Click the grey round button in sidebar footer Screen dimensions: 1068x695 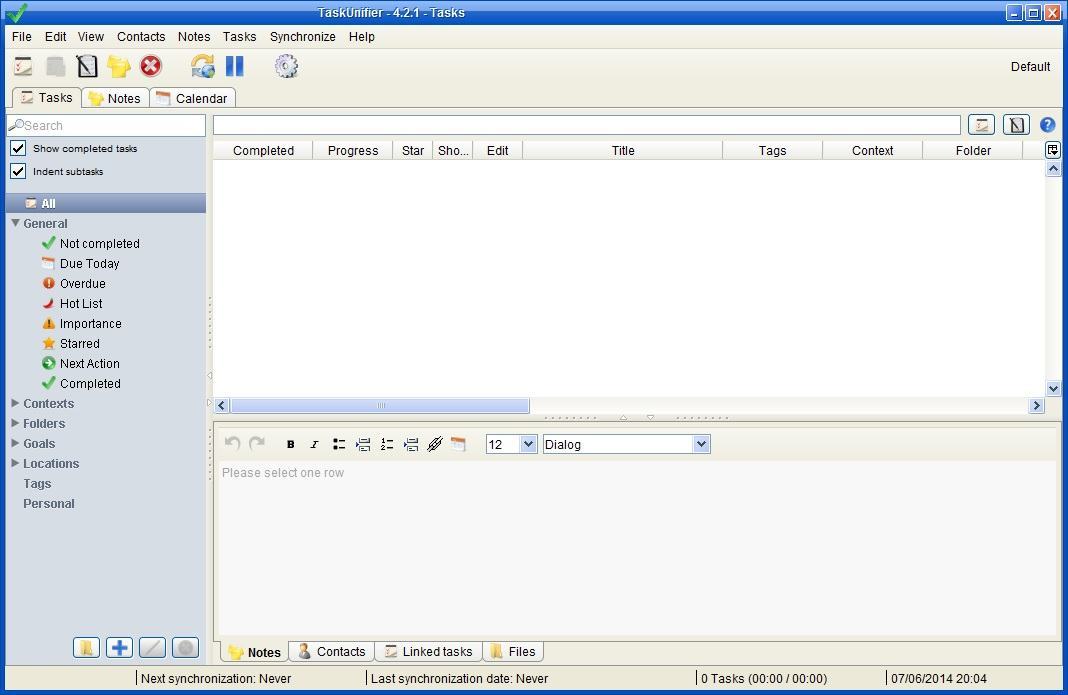[185, 647]
